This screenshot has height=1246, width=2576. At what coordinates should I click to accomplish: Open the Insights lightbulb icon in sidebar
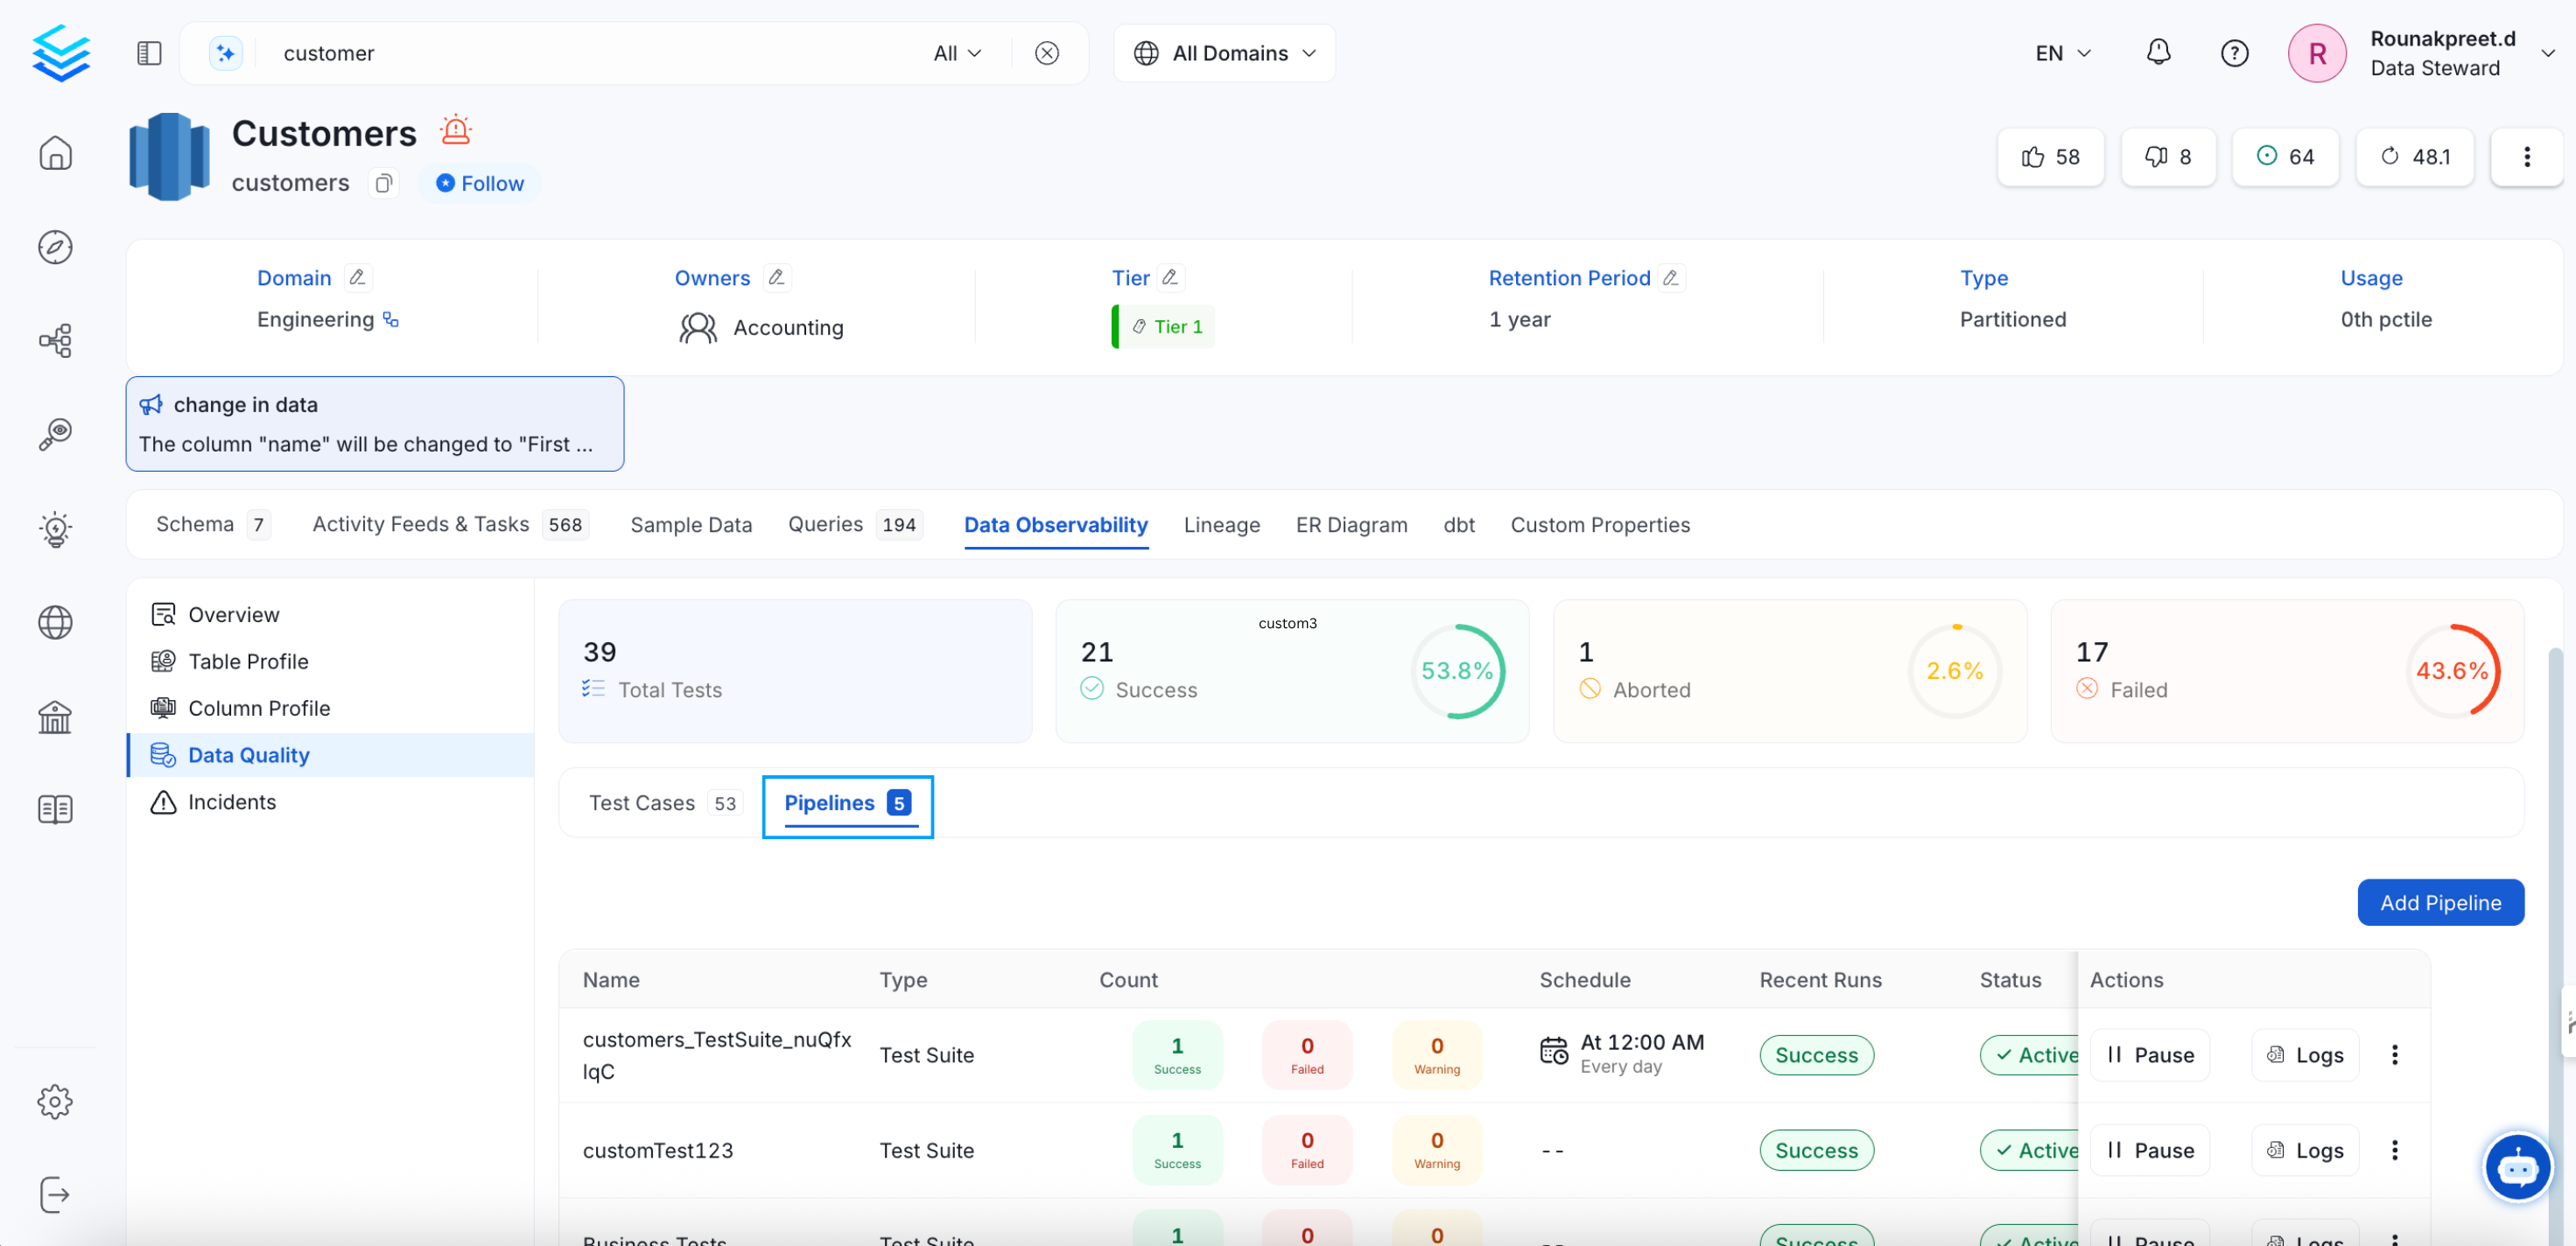pyautogui.click(x=55, y=529)
